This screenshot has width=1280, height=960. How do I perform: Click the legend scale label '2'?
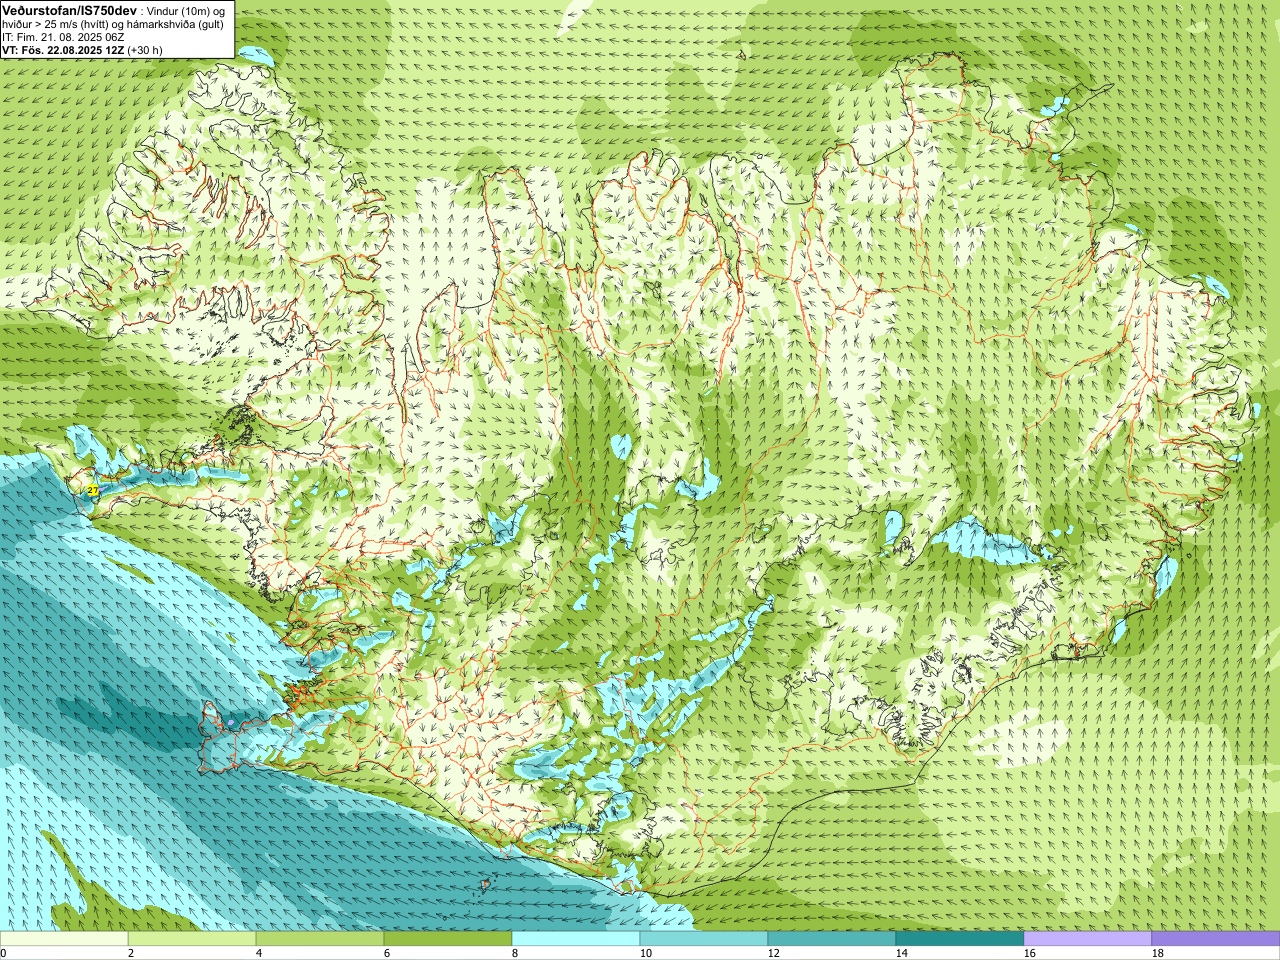pos(131,953)
